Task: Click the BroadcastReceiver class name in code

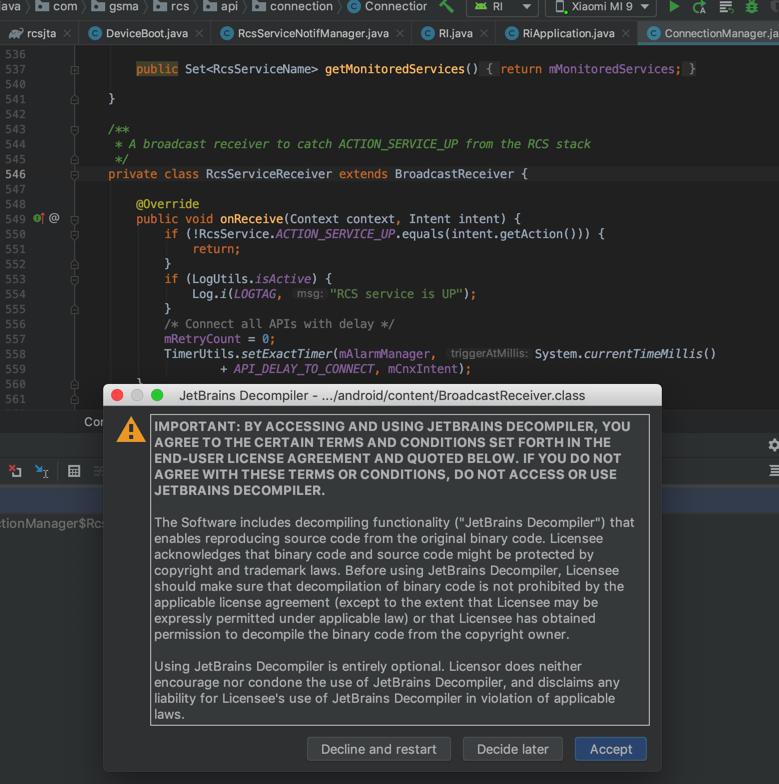Action: click(x=454, y=174)
